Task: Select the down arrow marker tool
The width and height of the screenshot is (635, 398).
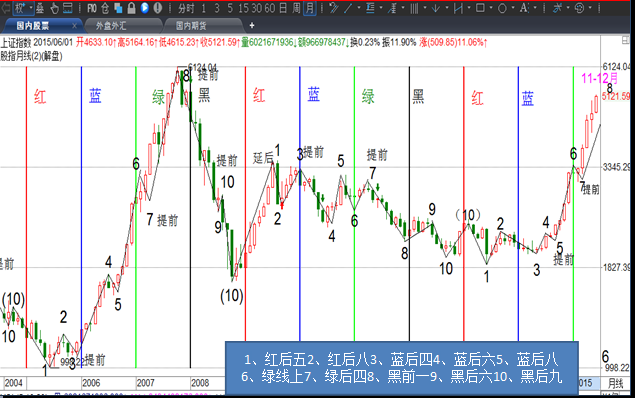Action: 436,8
